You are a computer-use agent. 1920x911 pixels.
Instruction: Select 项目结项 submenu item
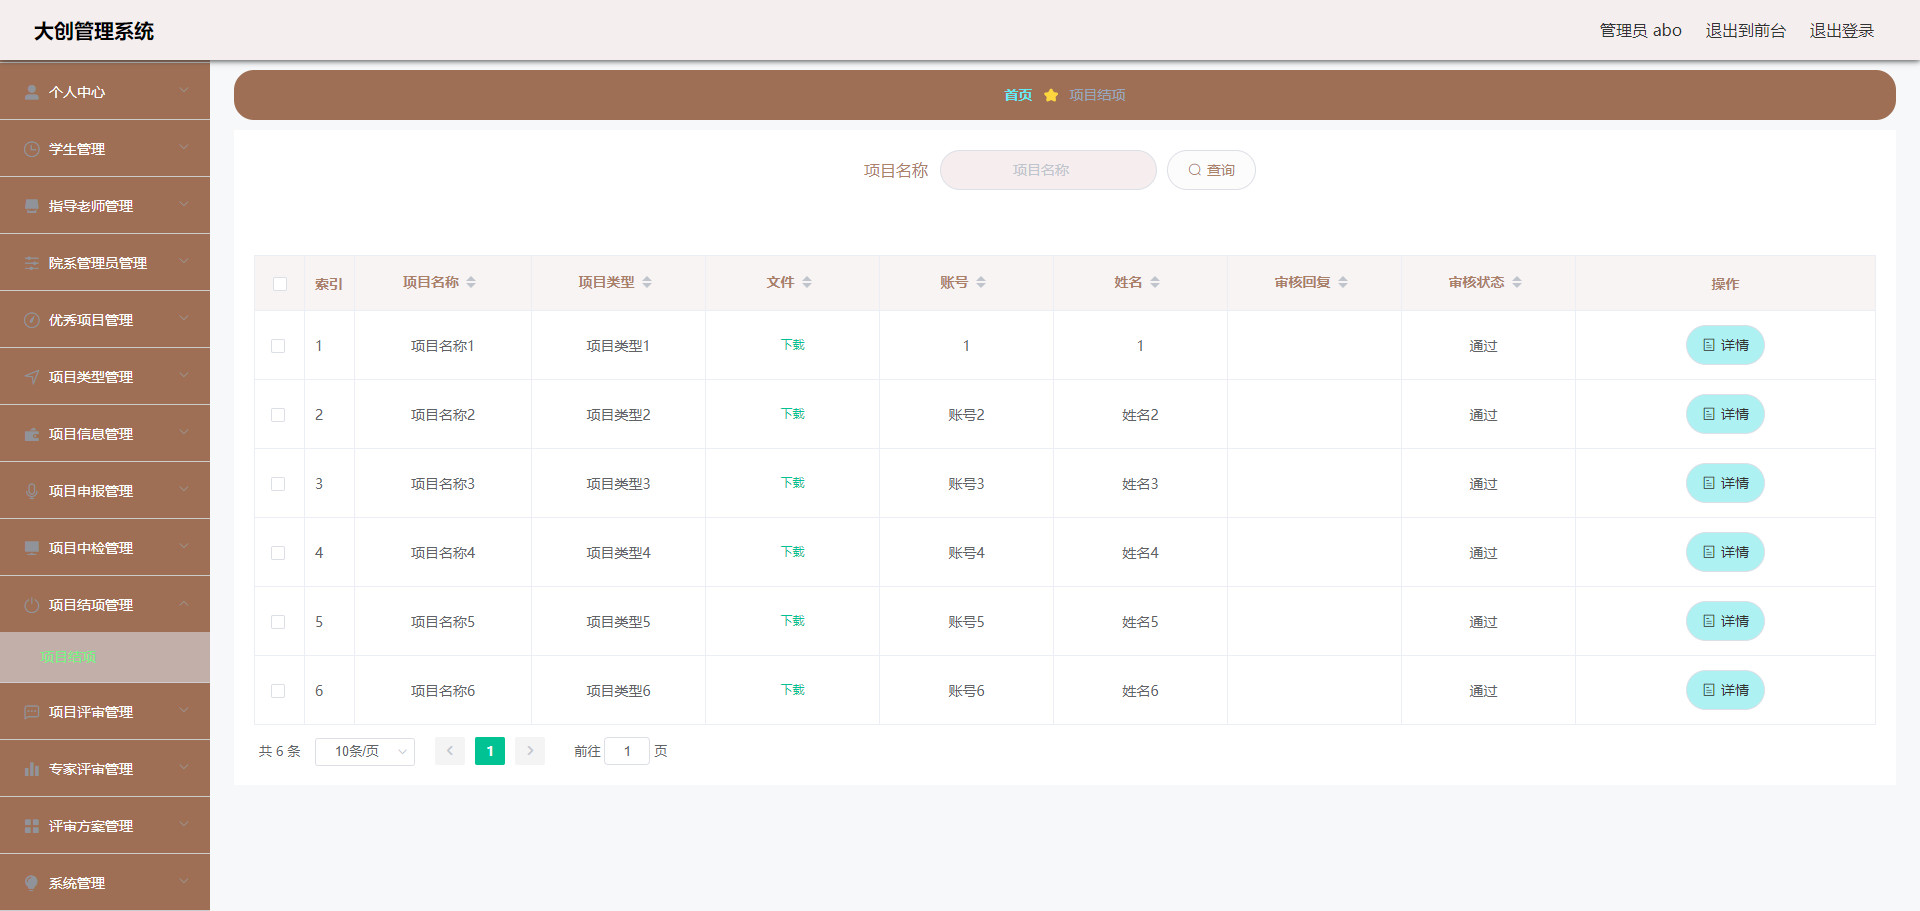(x=105, y=657)
